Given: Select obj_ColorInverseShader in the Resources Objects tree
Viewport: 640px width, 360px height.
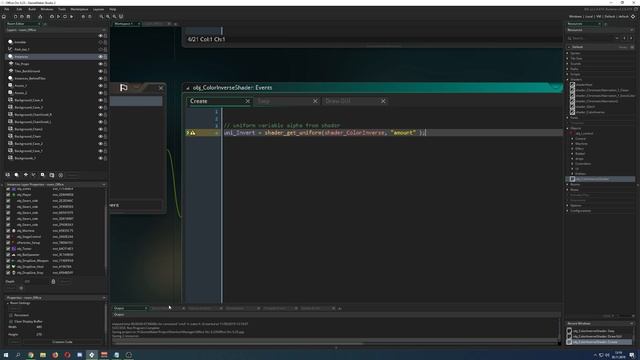Looking at the screenshot, I should [x=600, y=179].
